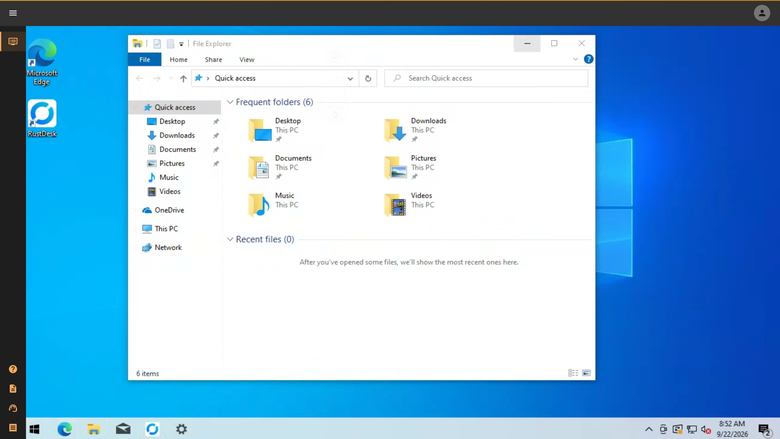Go back with the back arrow
This screenshot has width=780, height=439.
[139, 79]
